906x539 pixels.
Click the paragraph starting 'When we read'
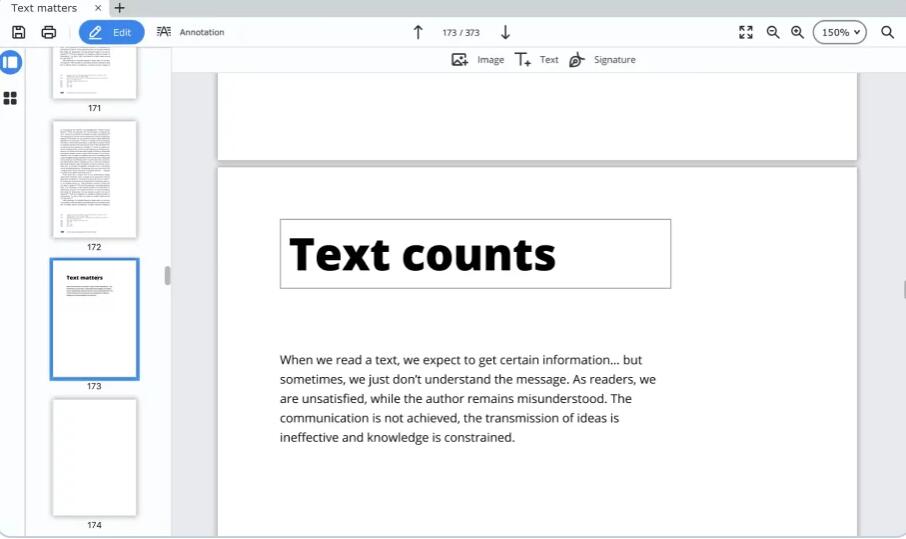468,399
